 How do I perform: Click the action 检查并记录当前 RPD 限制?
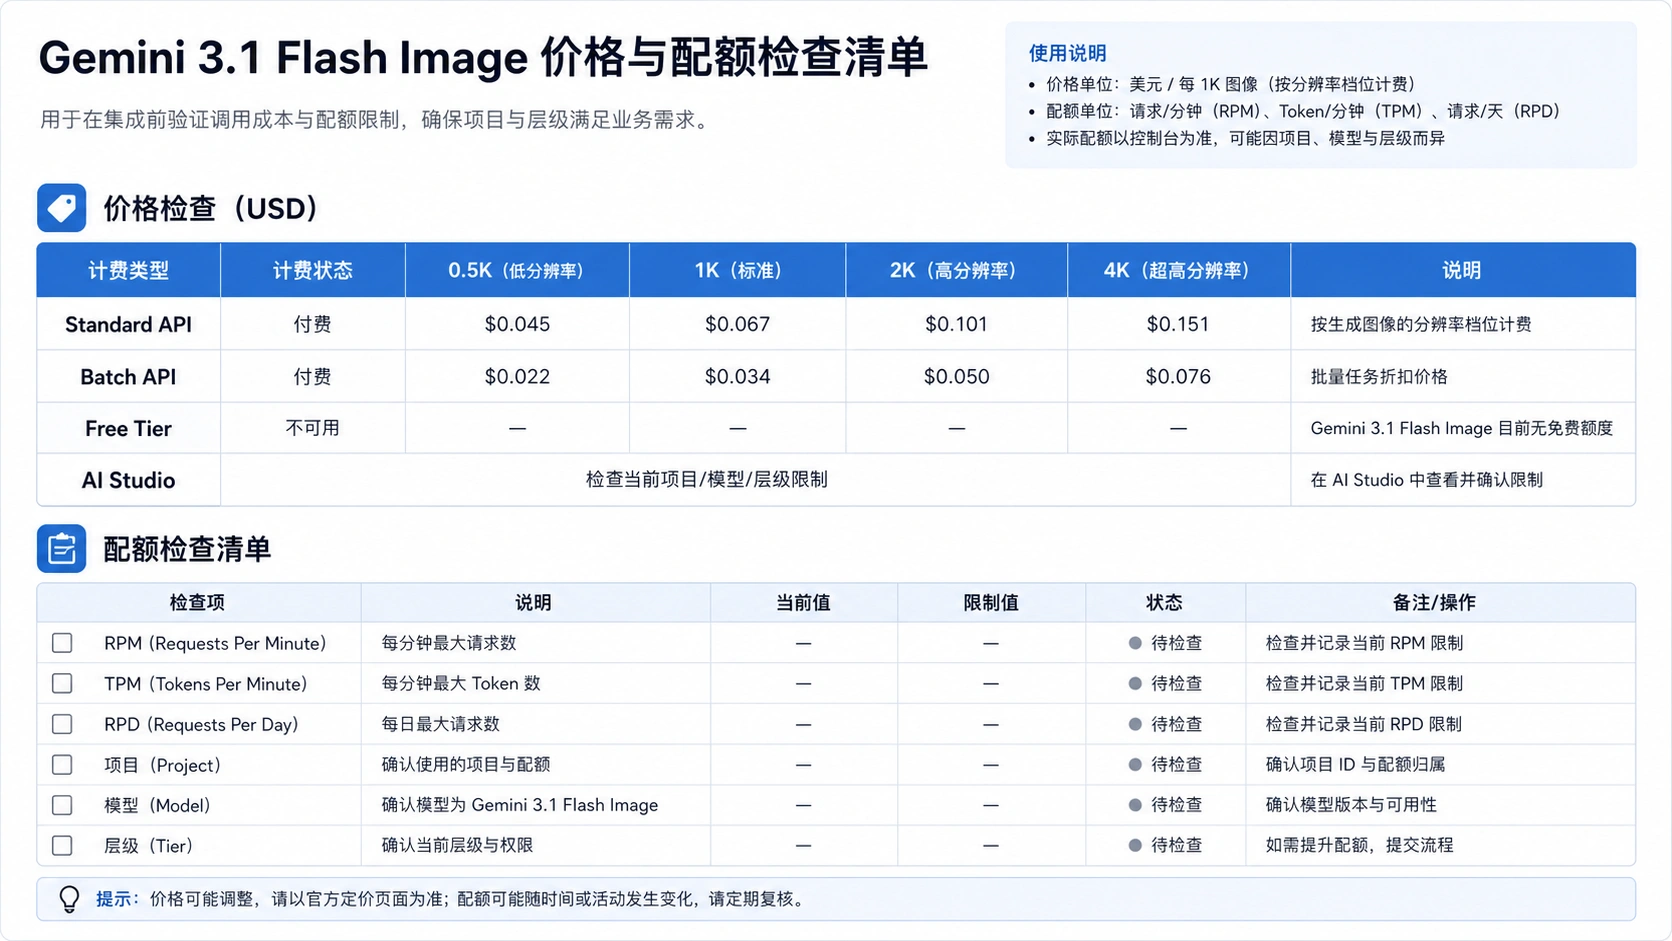pos(1364,724)
